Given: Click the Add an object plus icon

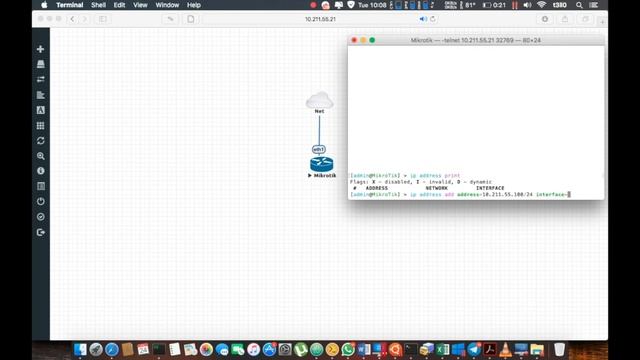Looking at the screenshot, I should click(40, 49).
